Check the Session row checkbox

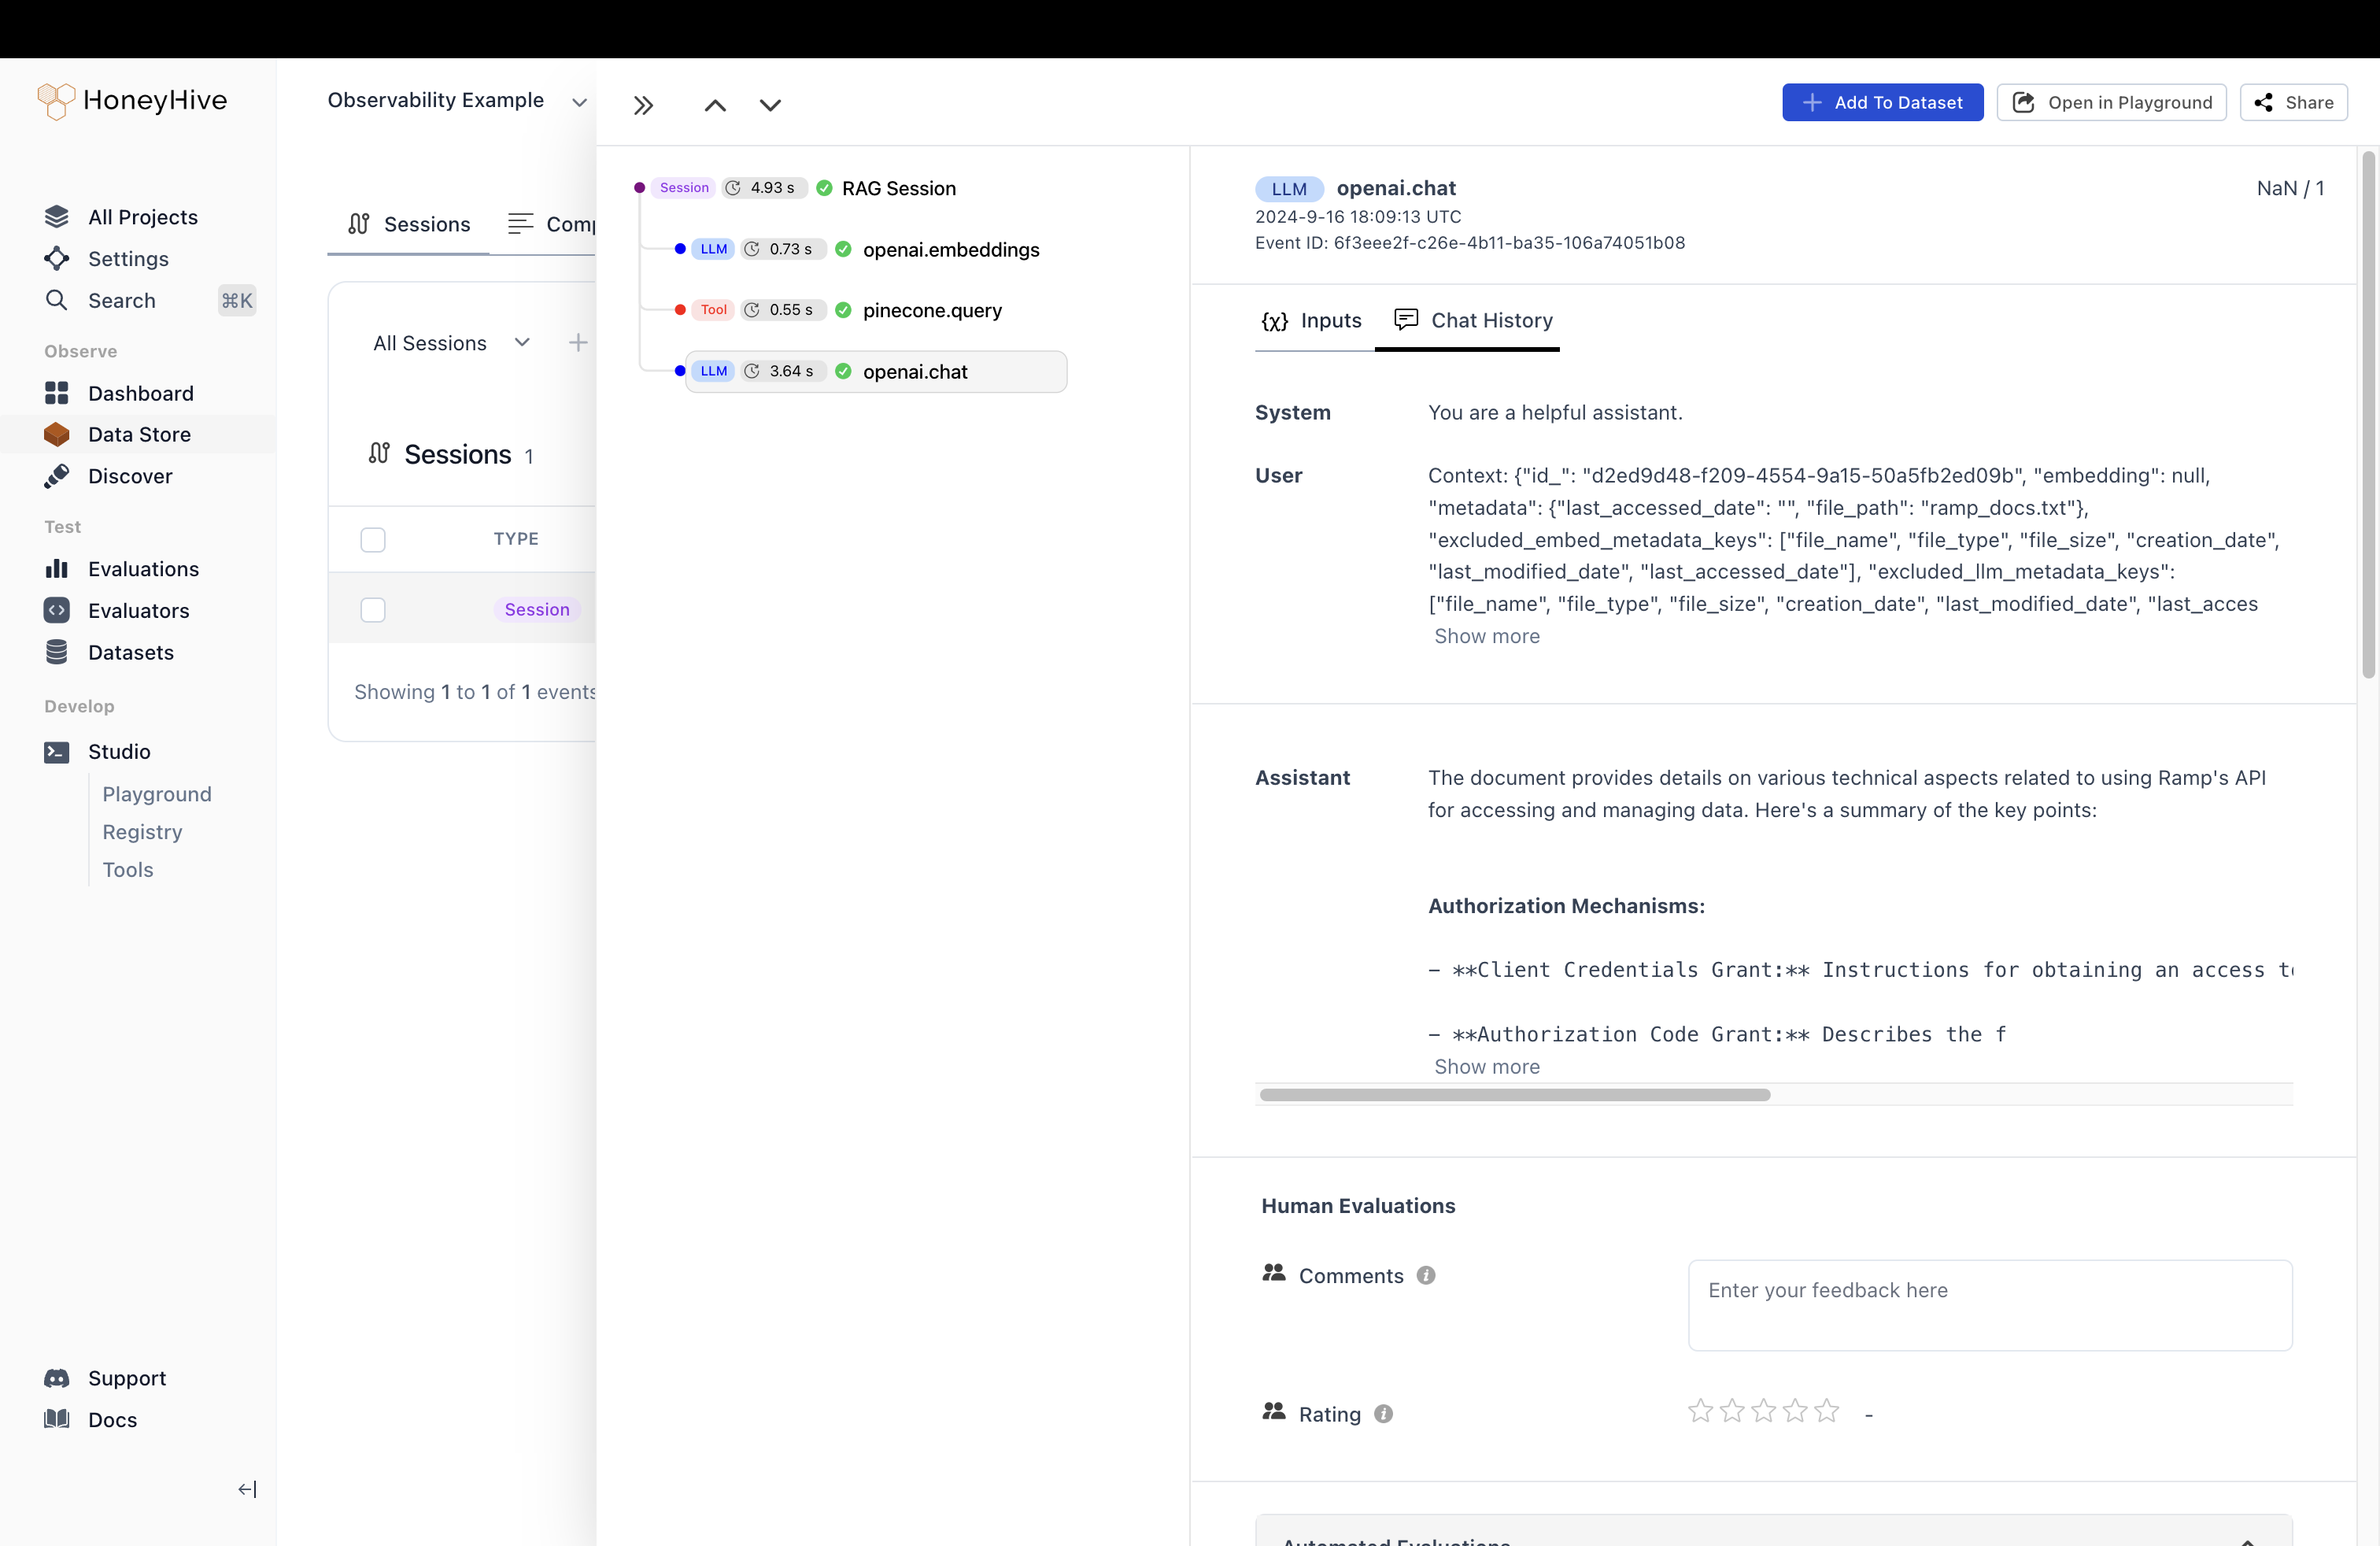(373, 609)
